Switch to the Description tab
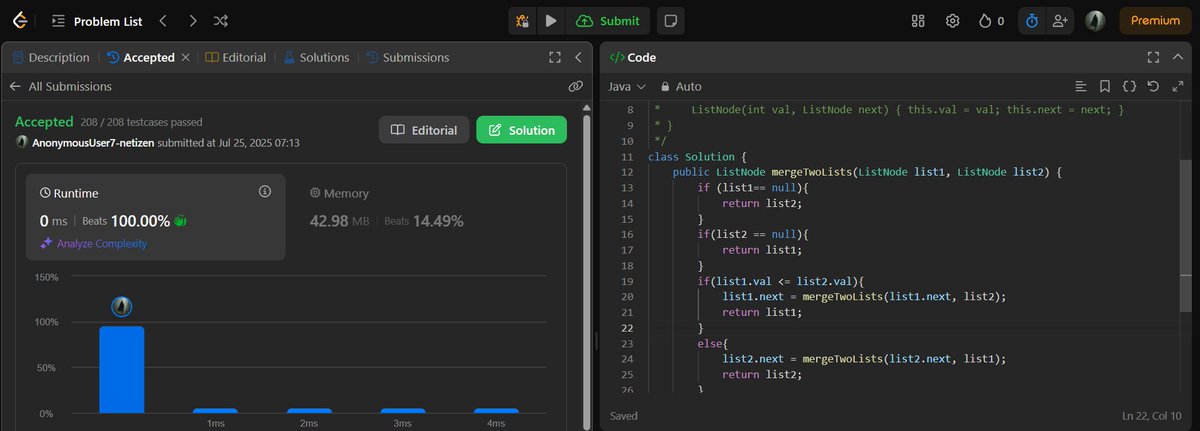 click(x=51, y=58)
